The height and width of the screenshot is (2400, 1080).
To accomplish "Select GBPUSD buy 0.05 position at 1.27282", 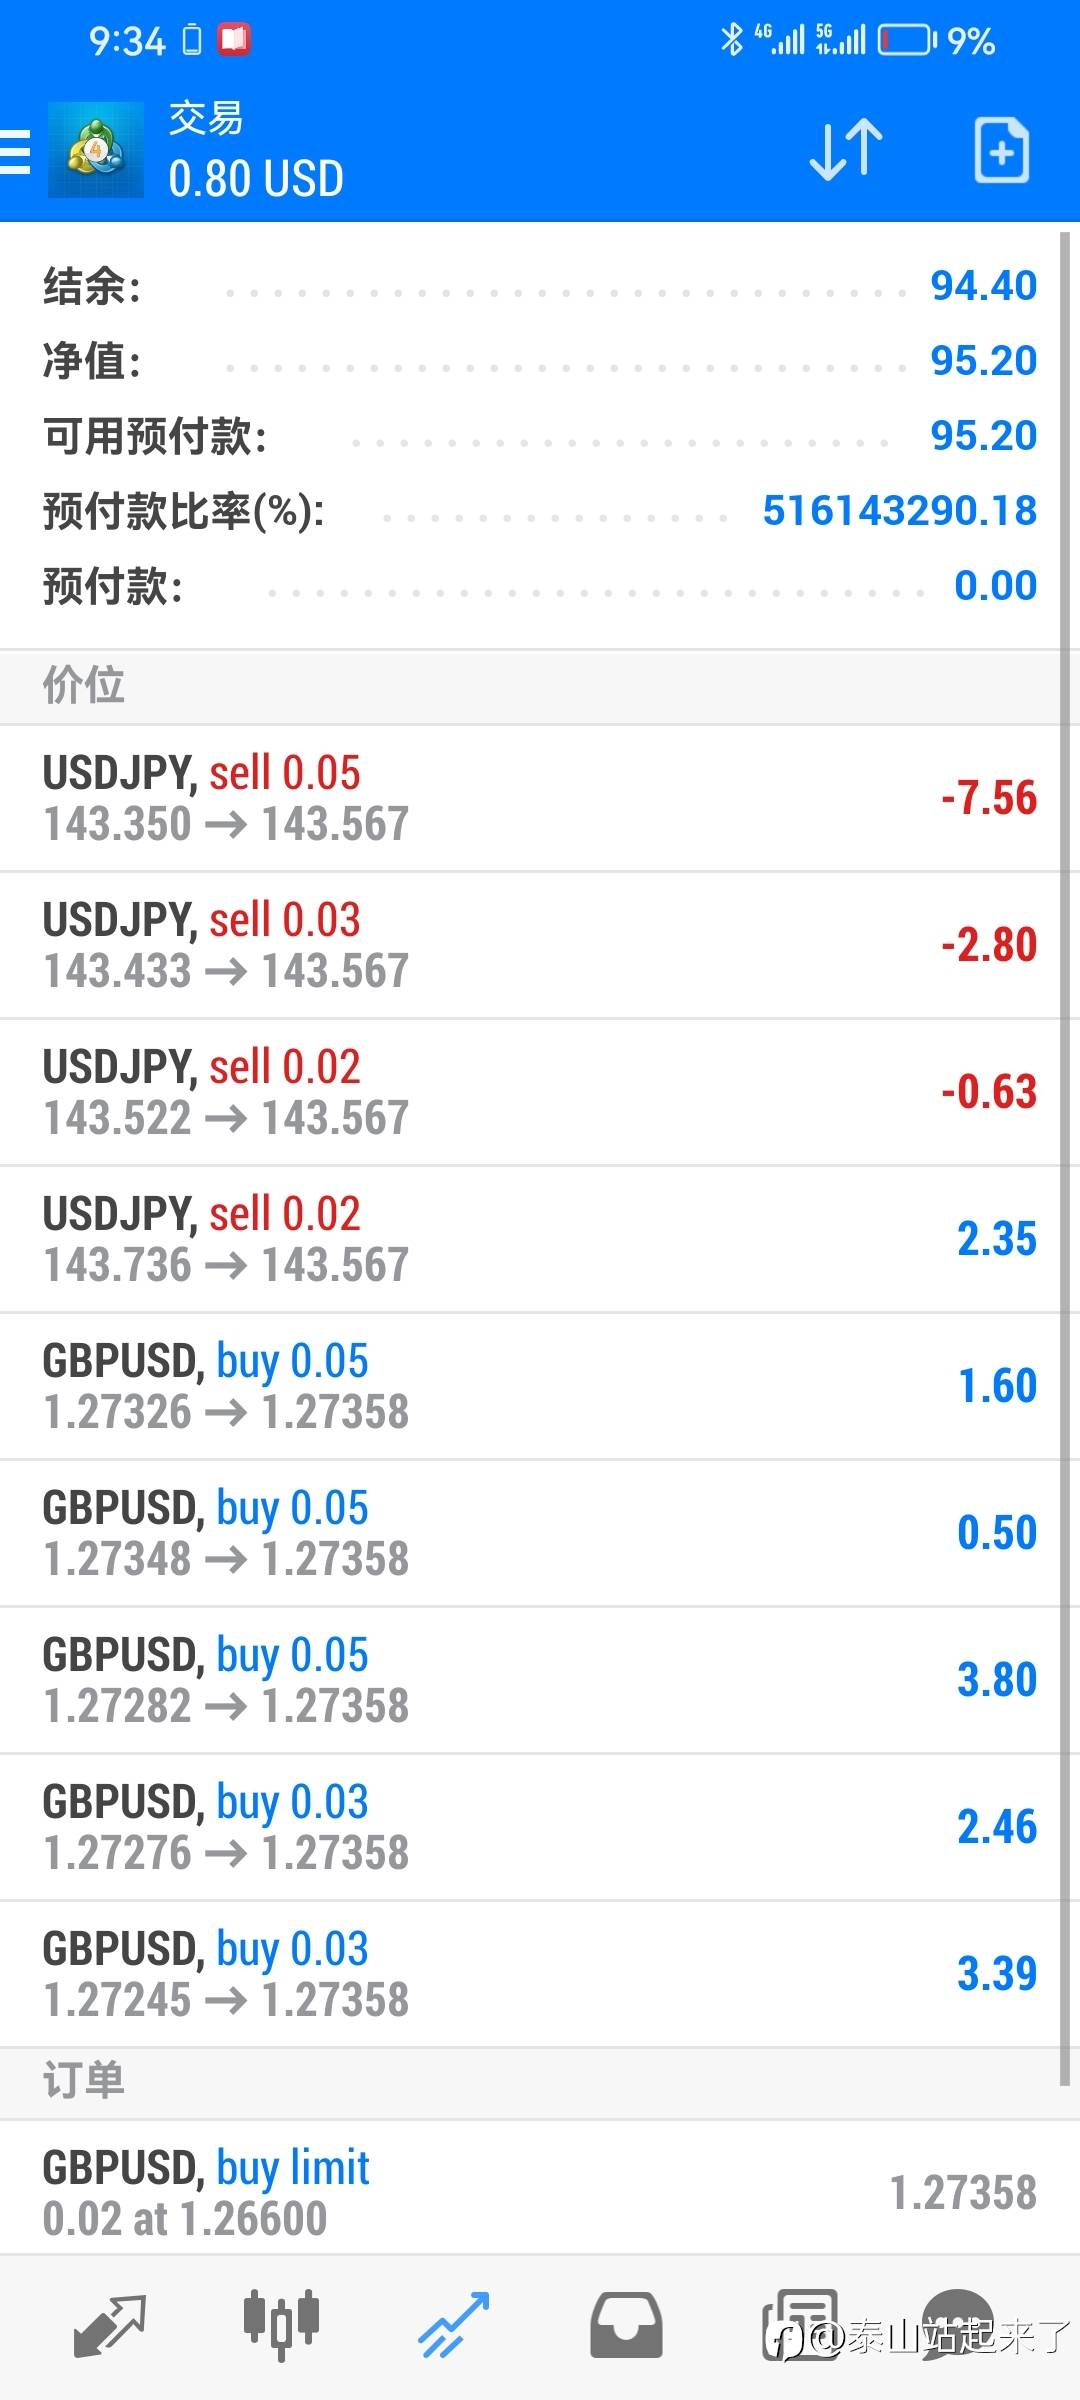I will click(530, 1680).
